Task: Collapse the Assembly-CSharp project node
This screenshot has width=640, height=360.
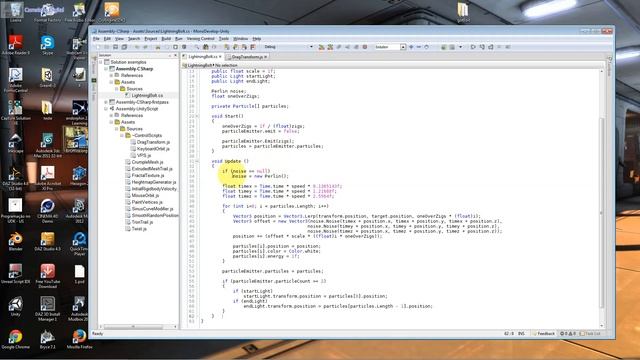Action: (x=106, y=69)
